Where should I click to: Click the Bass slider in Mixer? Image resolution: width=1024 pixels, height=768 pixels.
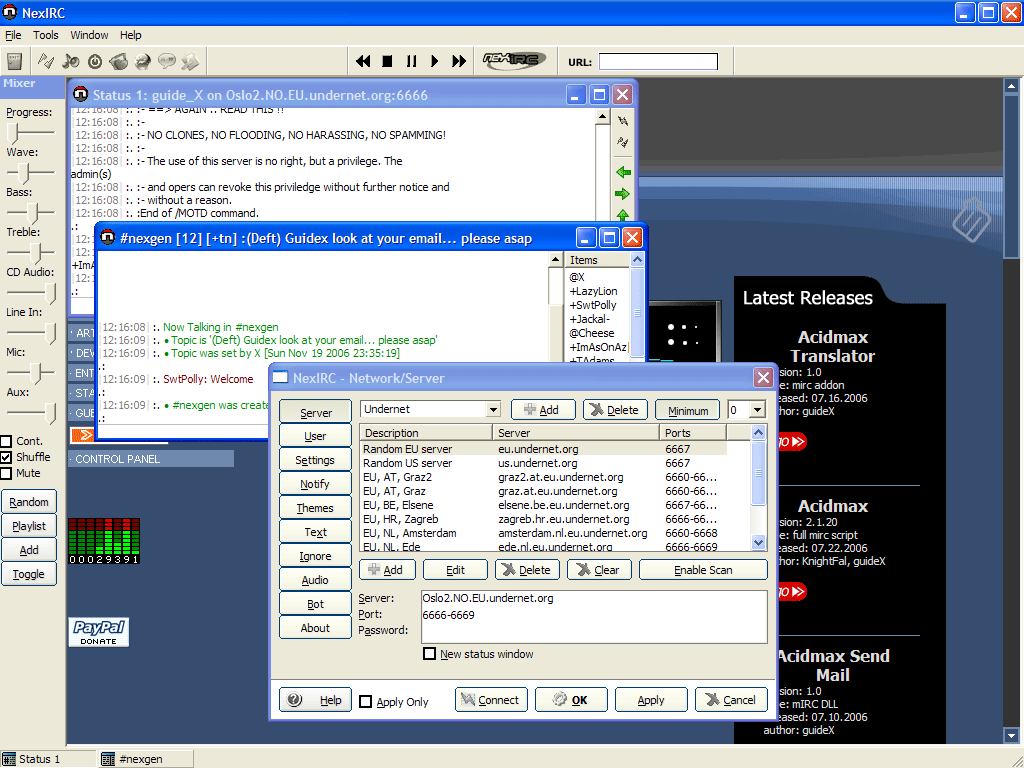tap(31, 212)
